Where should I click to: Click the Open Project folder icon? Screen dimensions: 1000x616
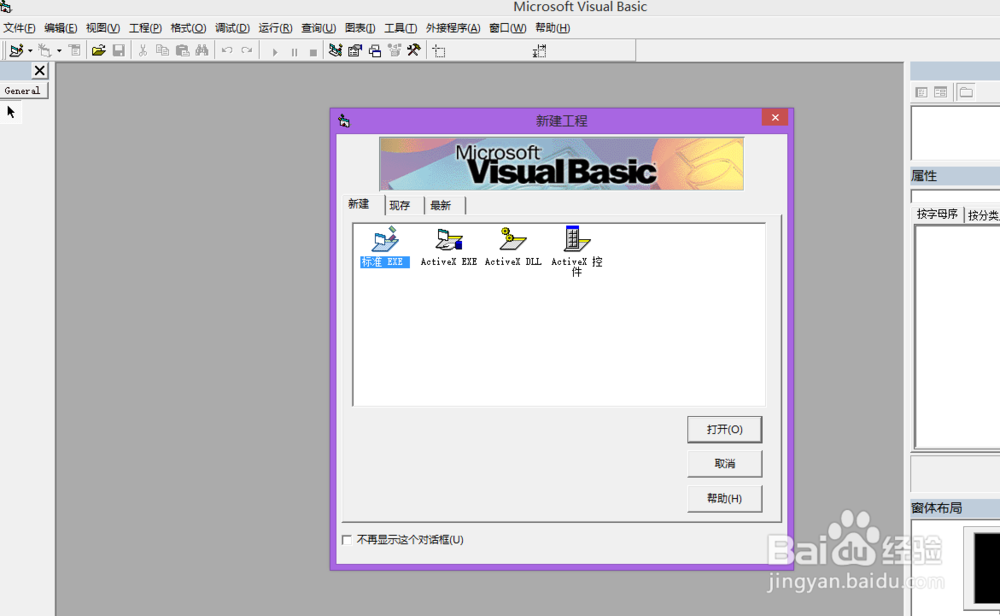click(x=98, y=50)
